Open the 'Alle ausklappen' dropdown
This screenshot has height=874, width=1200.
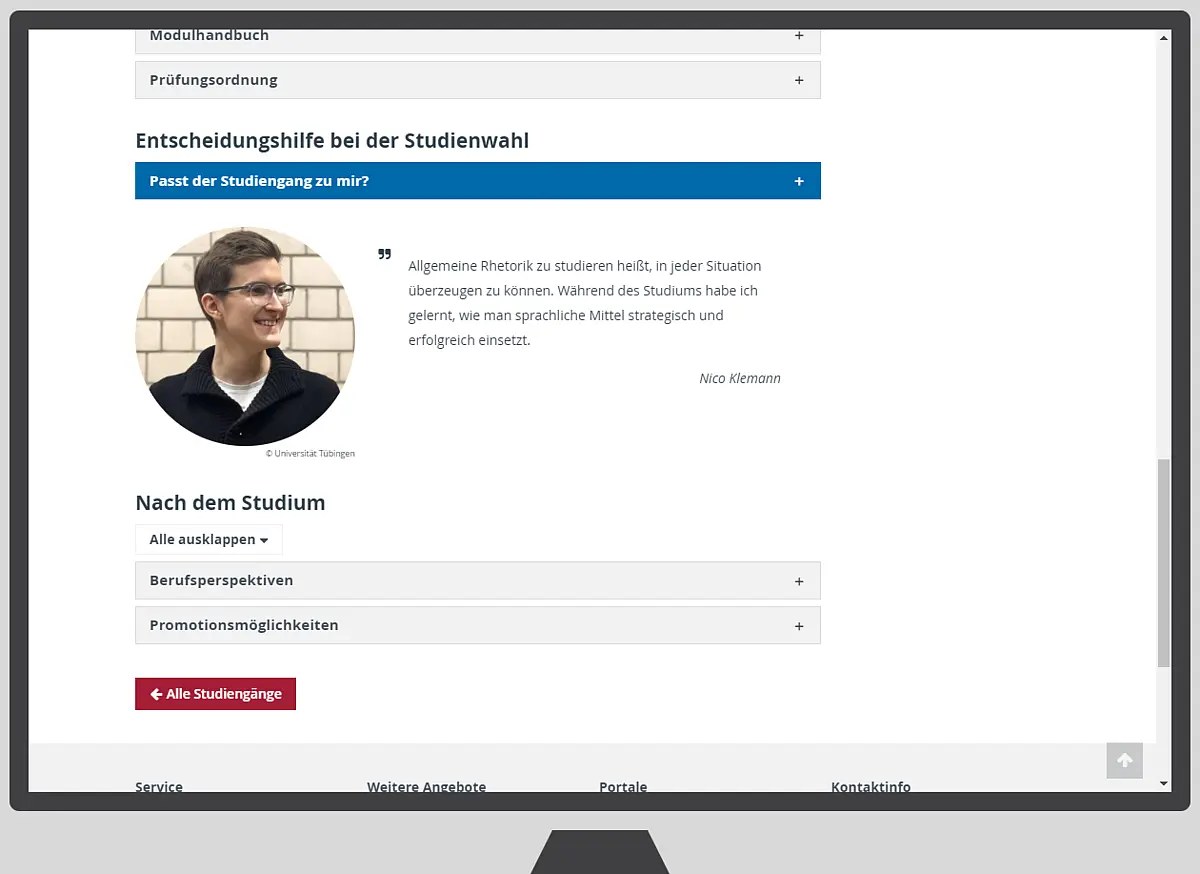coord(209,539)
